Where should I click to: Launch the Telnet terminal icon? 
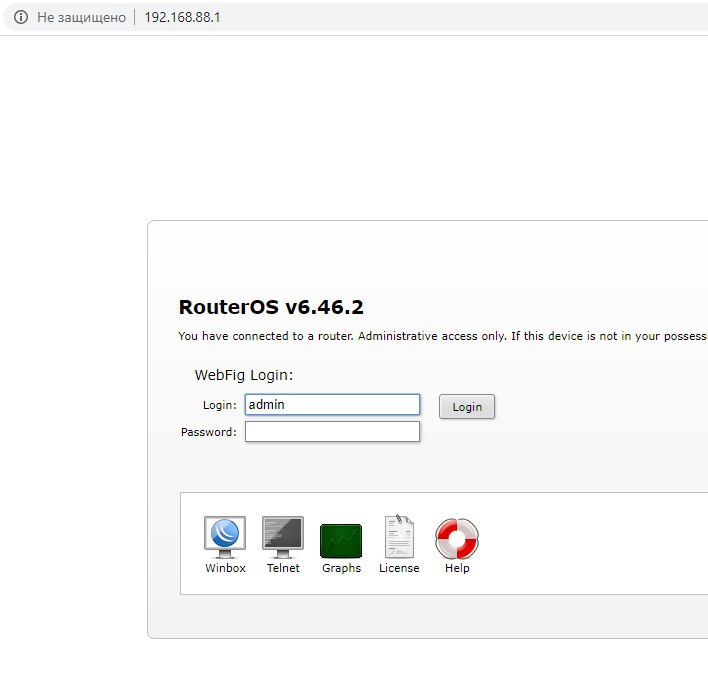coord(283,537)
